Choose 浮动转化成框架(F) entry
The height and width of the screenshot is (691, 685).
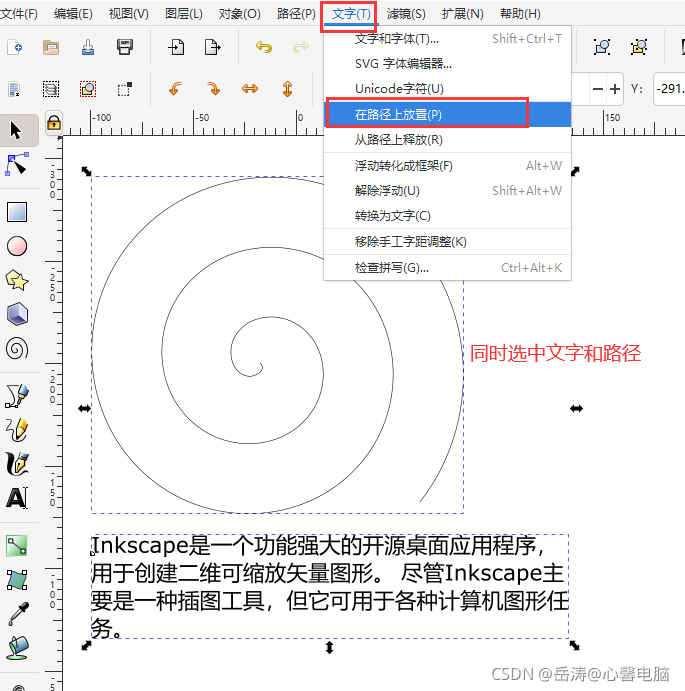tap(447, 166)
